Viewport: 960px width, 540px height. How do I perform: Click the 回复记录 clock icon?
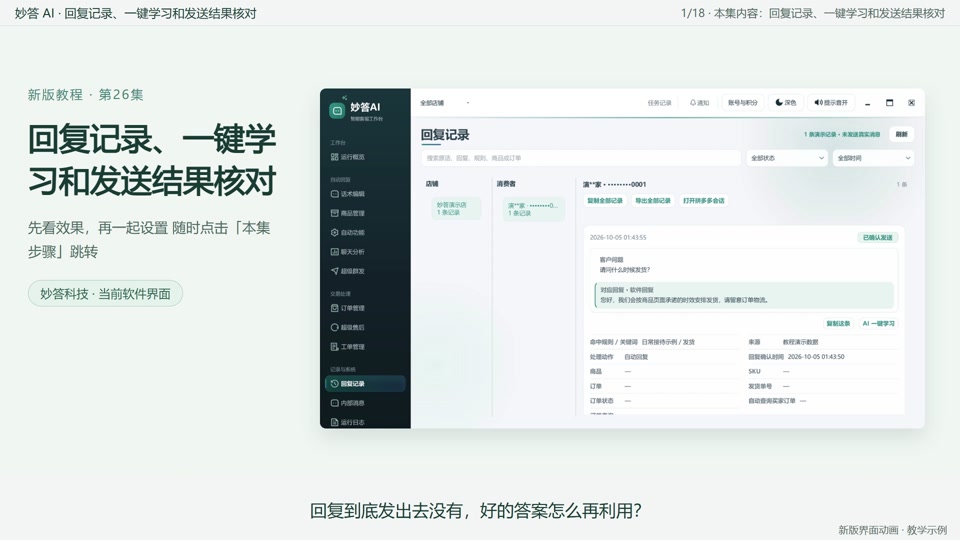click(x=334, y=383)
